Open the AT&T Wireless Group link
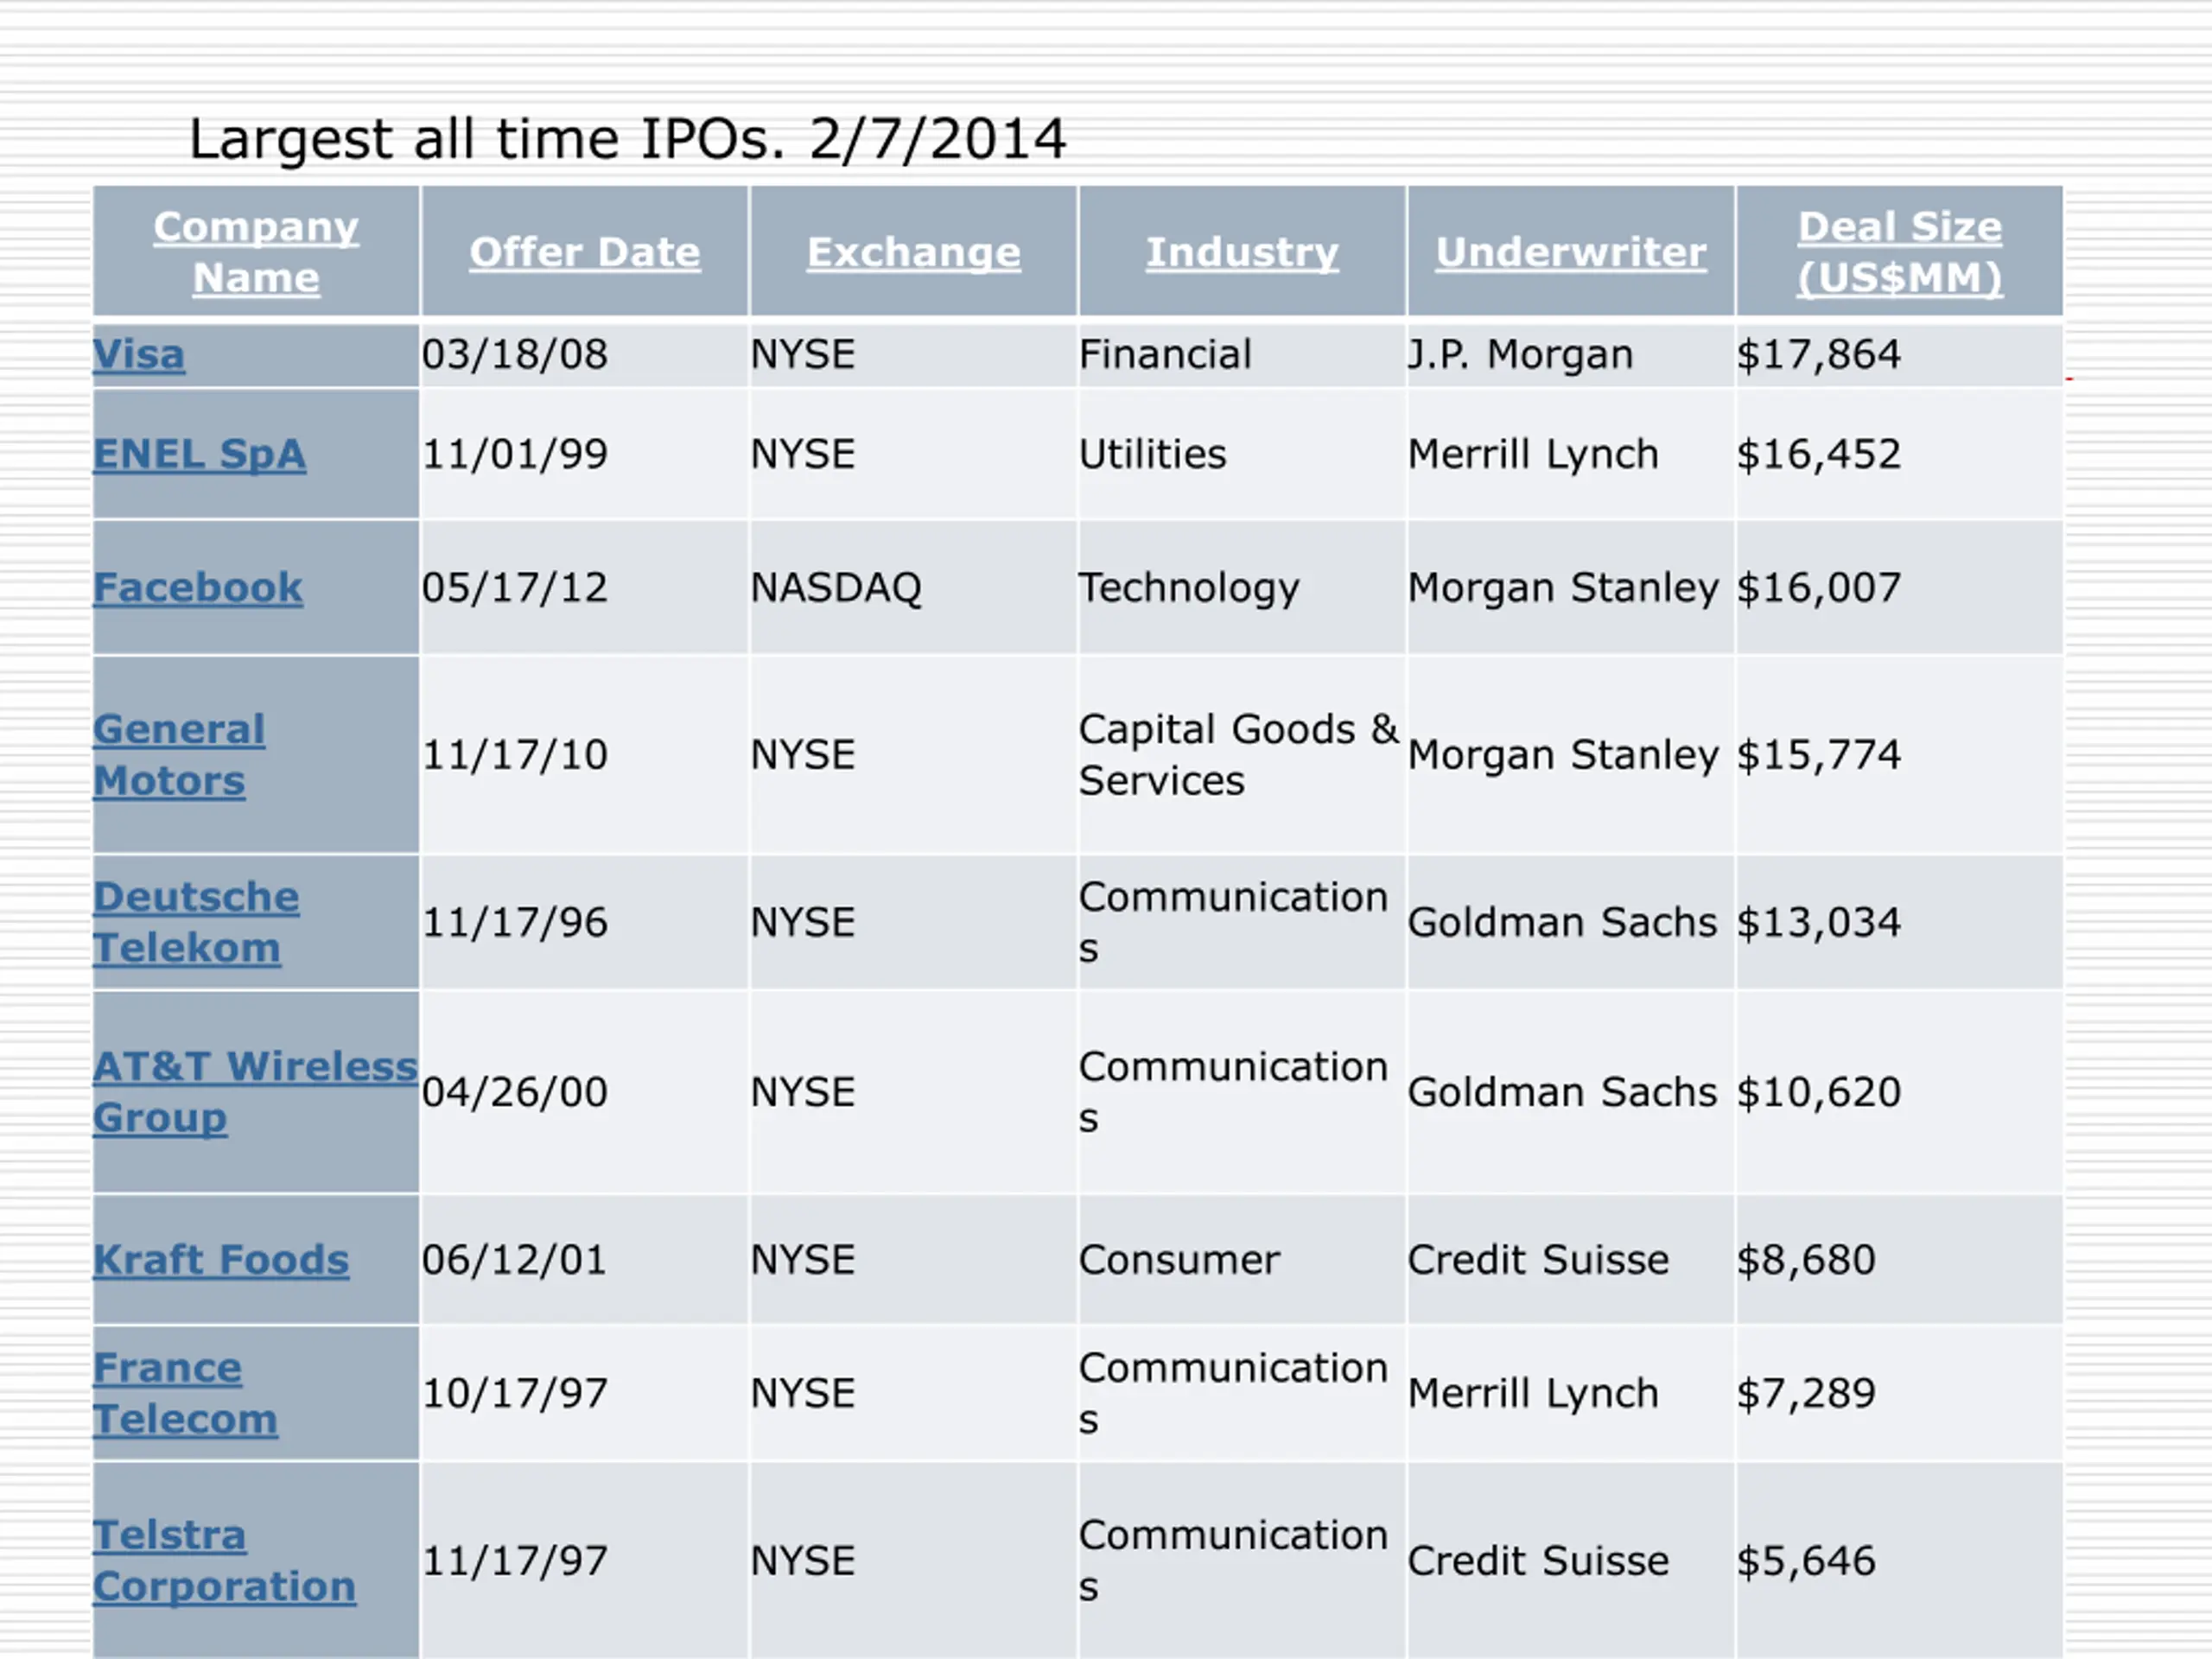Screen dimensions: 2212x1659 [255, 1091]
